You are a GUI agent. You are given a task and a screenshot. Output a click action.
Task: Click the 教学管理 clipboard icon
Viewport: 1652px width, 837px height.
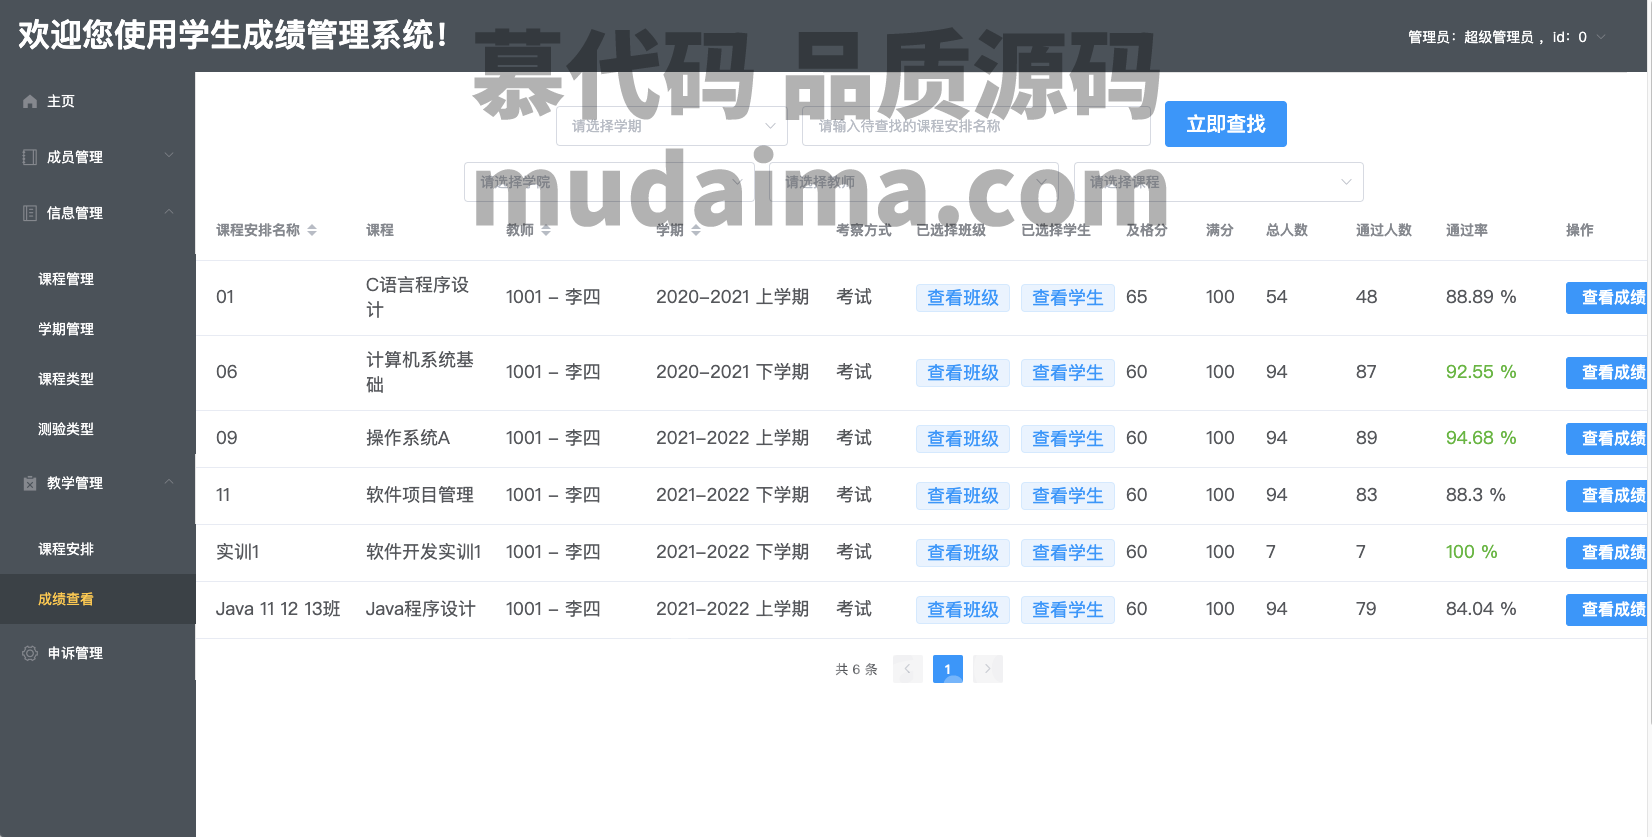click(x=30, y=483)
